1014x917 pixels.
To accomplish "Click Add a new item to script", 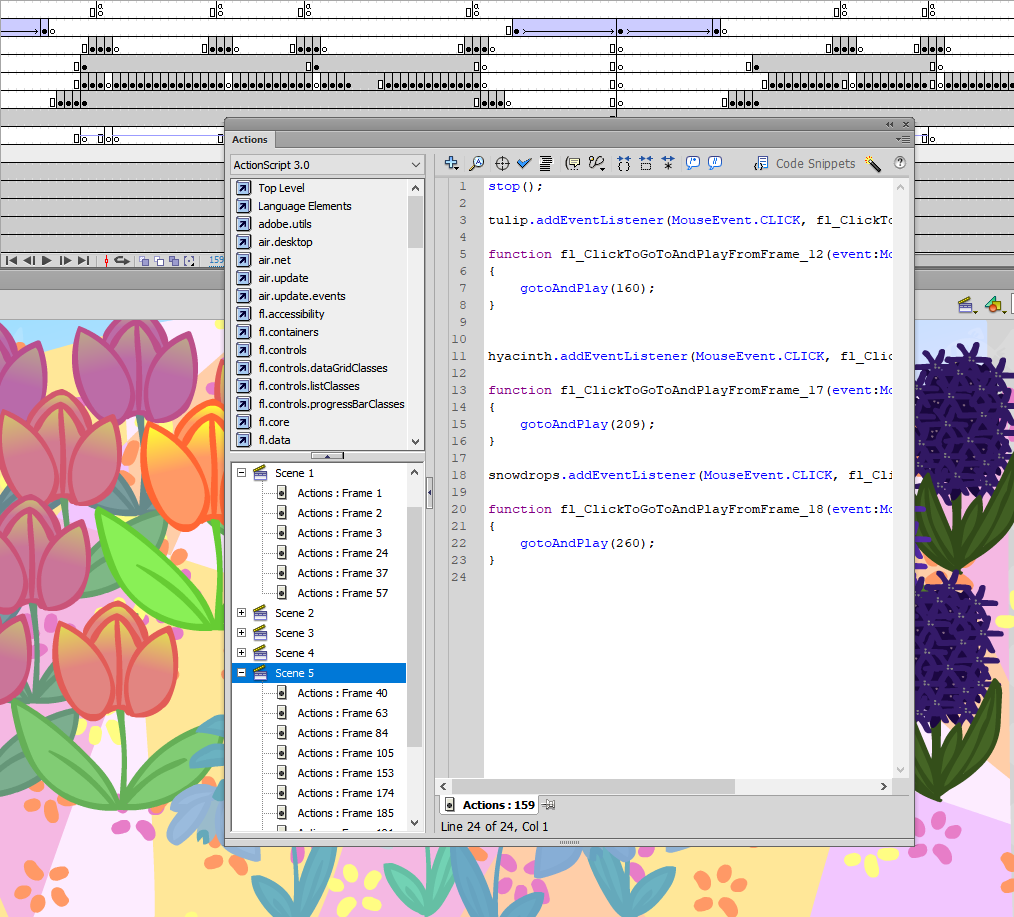I will [x=451, y=163].
